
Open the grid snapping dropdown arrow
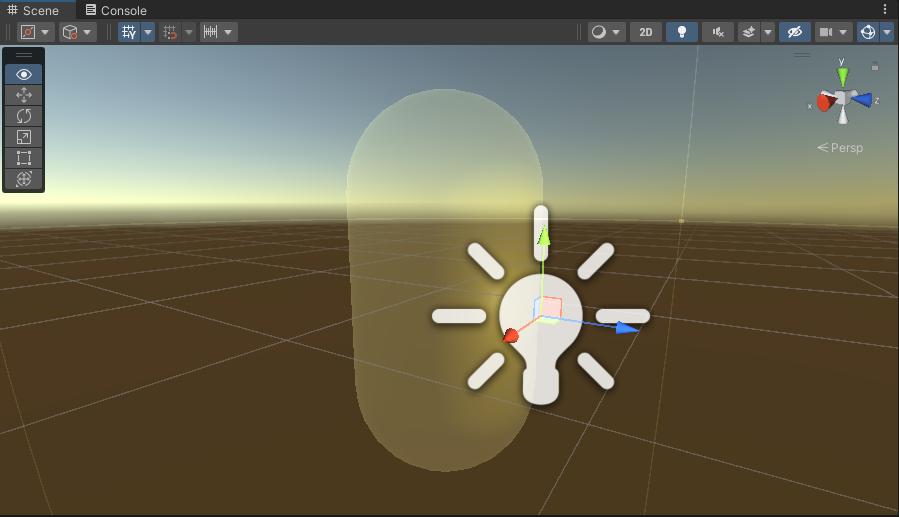click(189, 32)
